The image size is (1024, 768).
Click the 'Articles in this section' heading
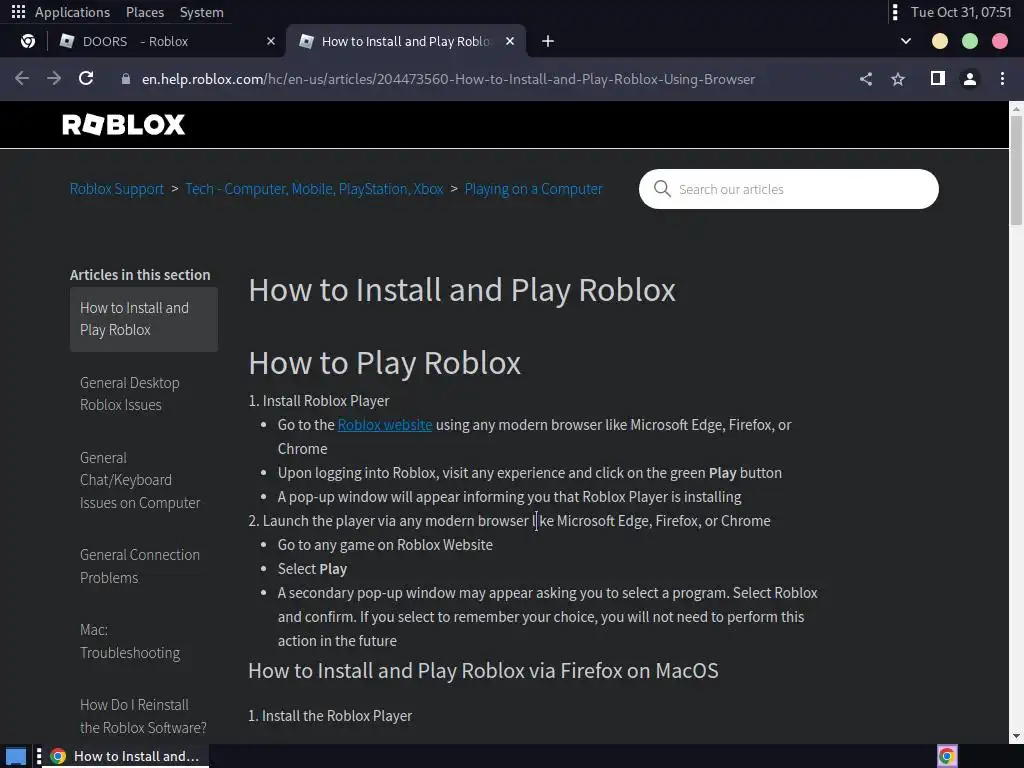140,275
